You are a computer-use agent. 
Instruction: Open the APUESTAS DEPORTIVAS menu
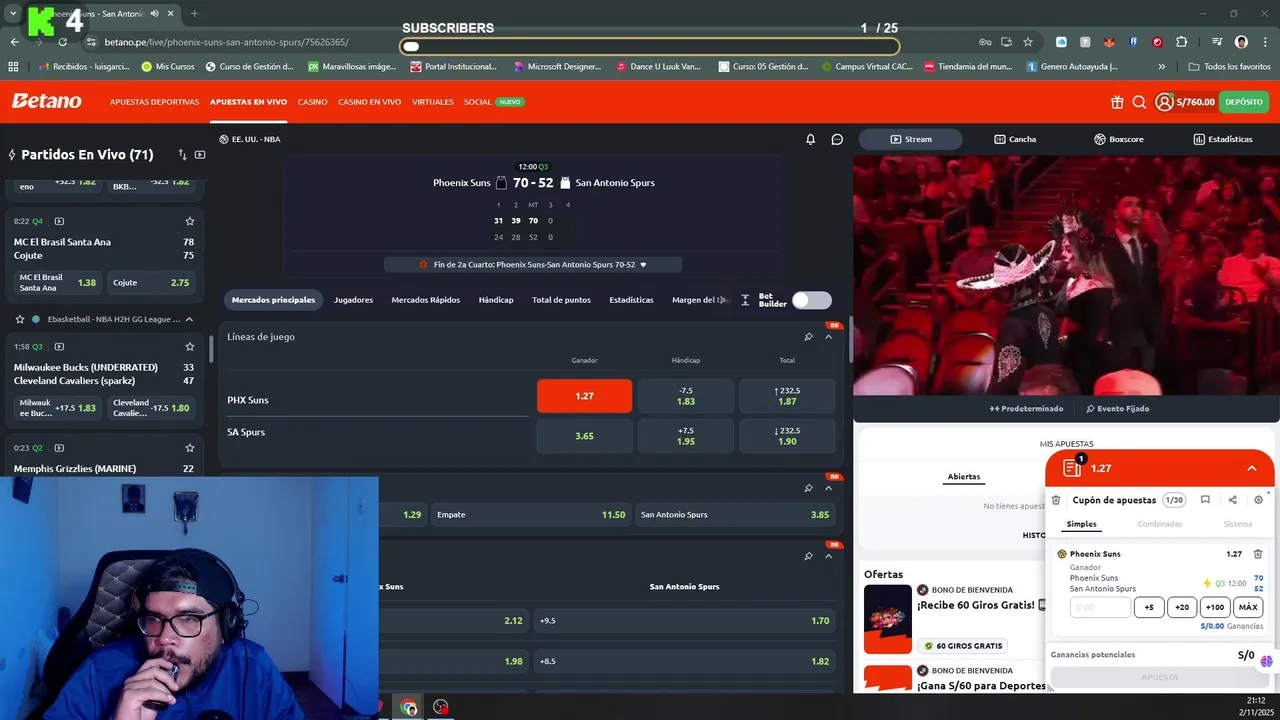[154, 102]
